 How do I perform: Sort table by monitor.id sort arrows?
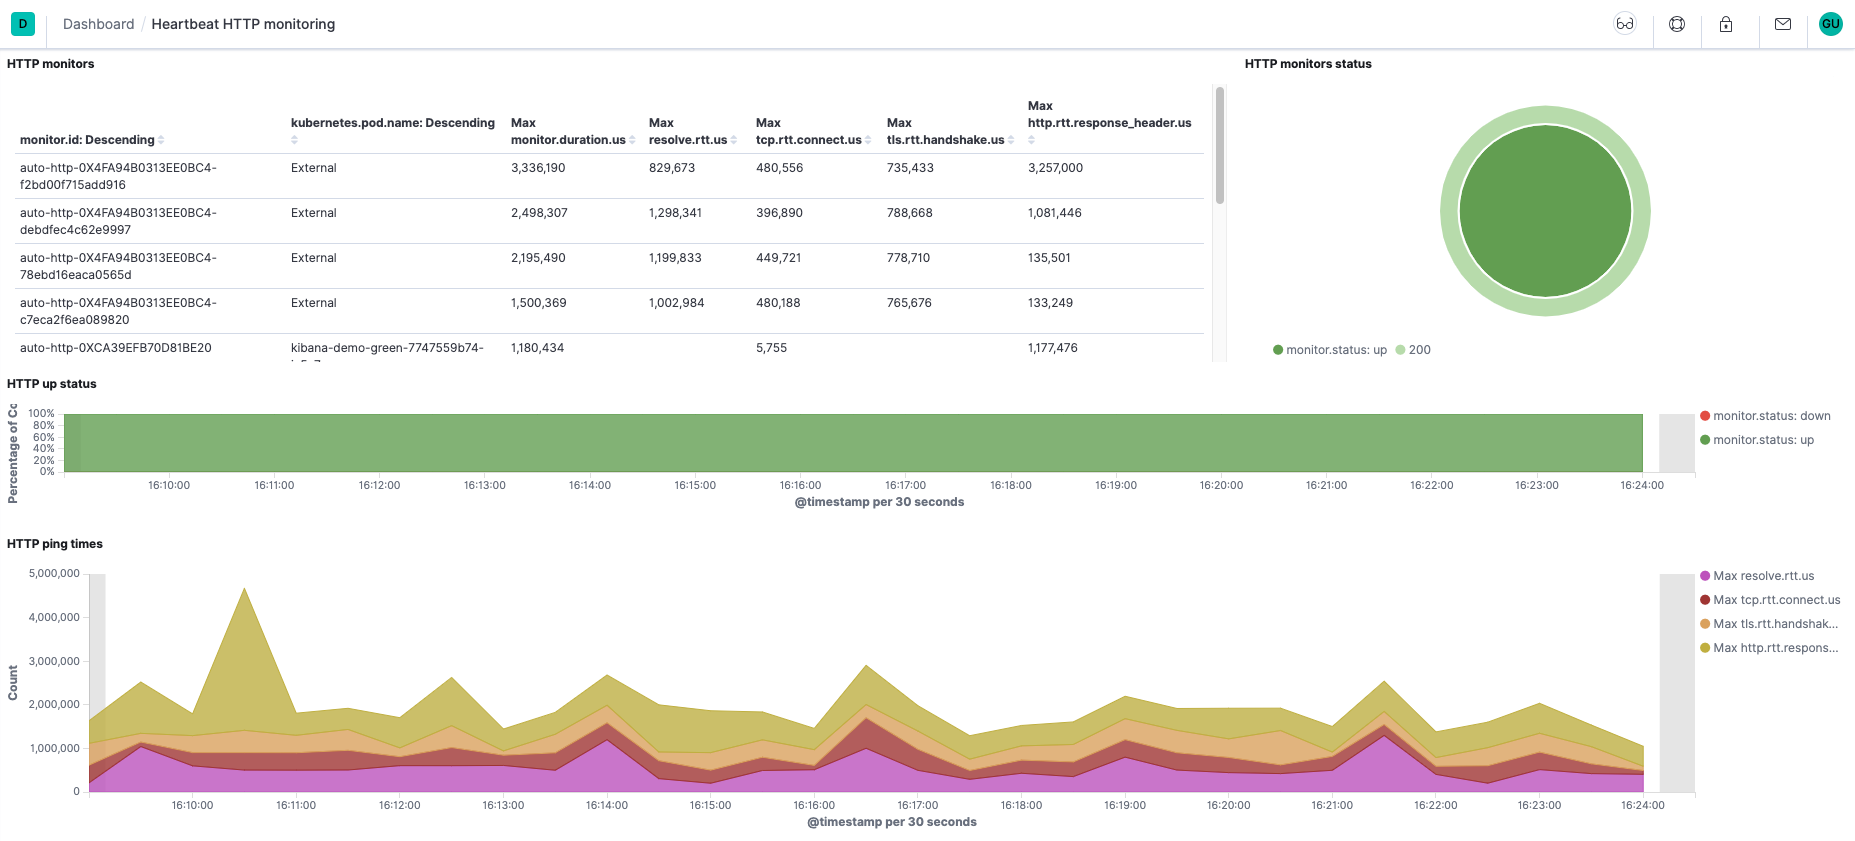[x=161, y=140]
